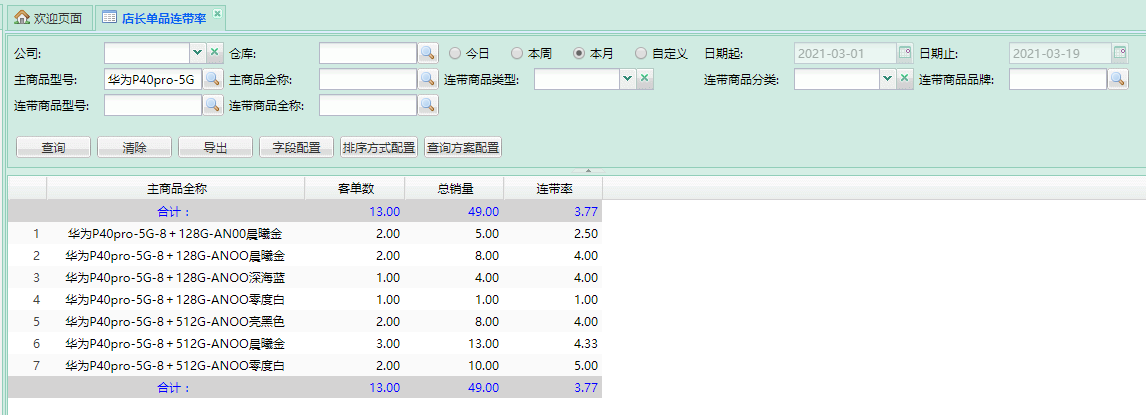Switch to the 欢迎页面 tab
The image size is (1146, 415).
tap(50, 18)
